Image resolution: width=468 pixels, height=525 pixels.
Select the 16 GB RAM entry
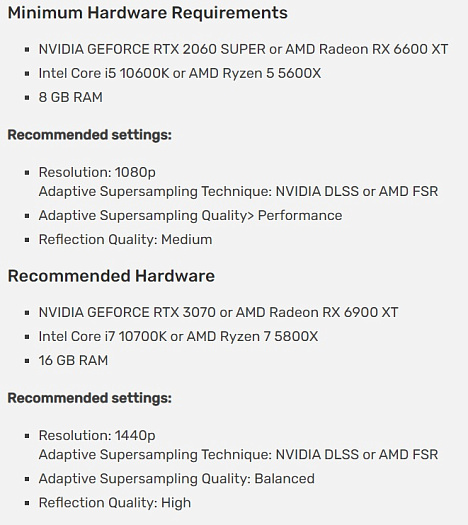pyautogui.click(x=73, y=361)
